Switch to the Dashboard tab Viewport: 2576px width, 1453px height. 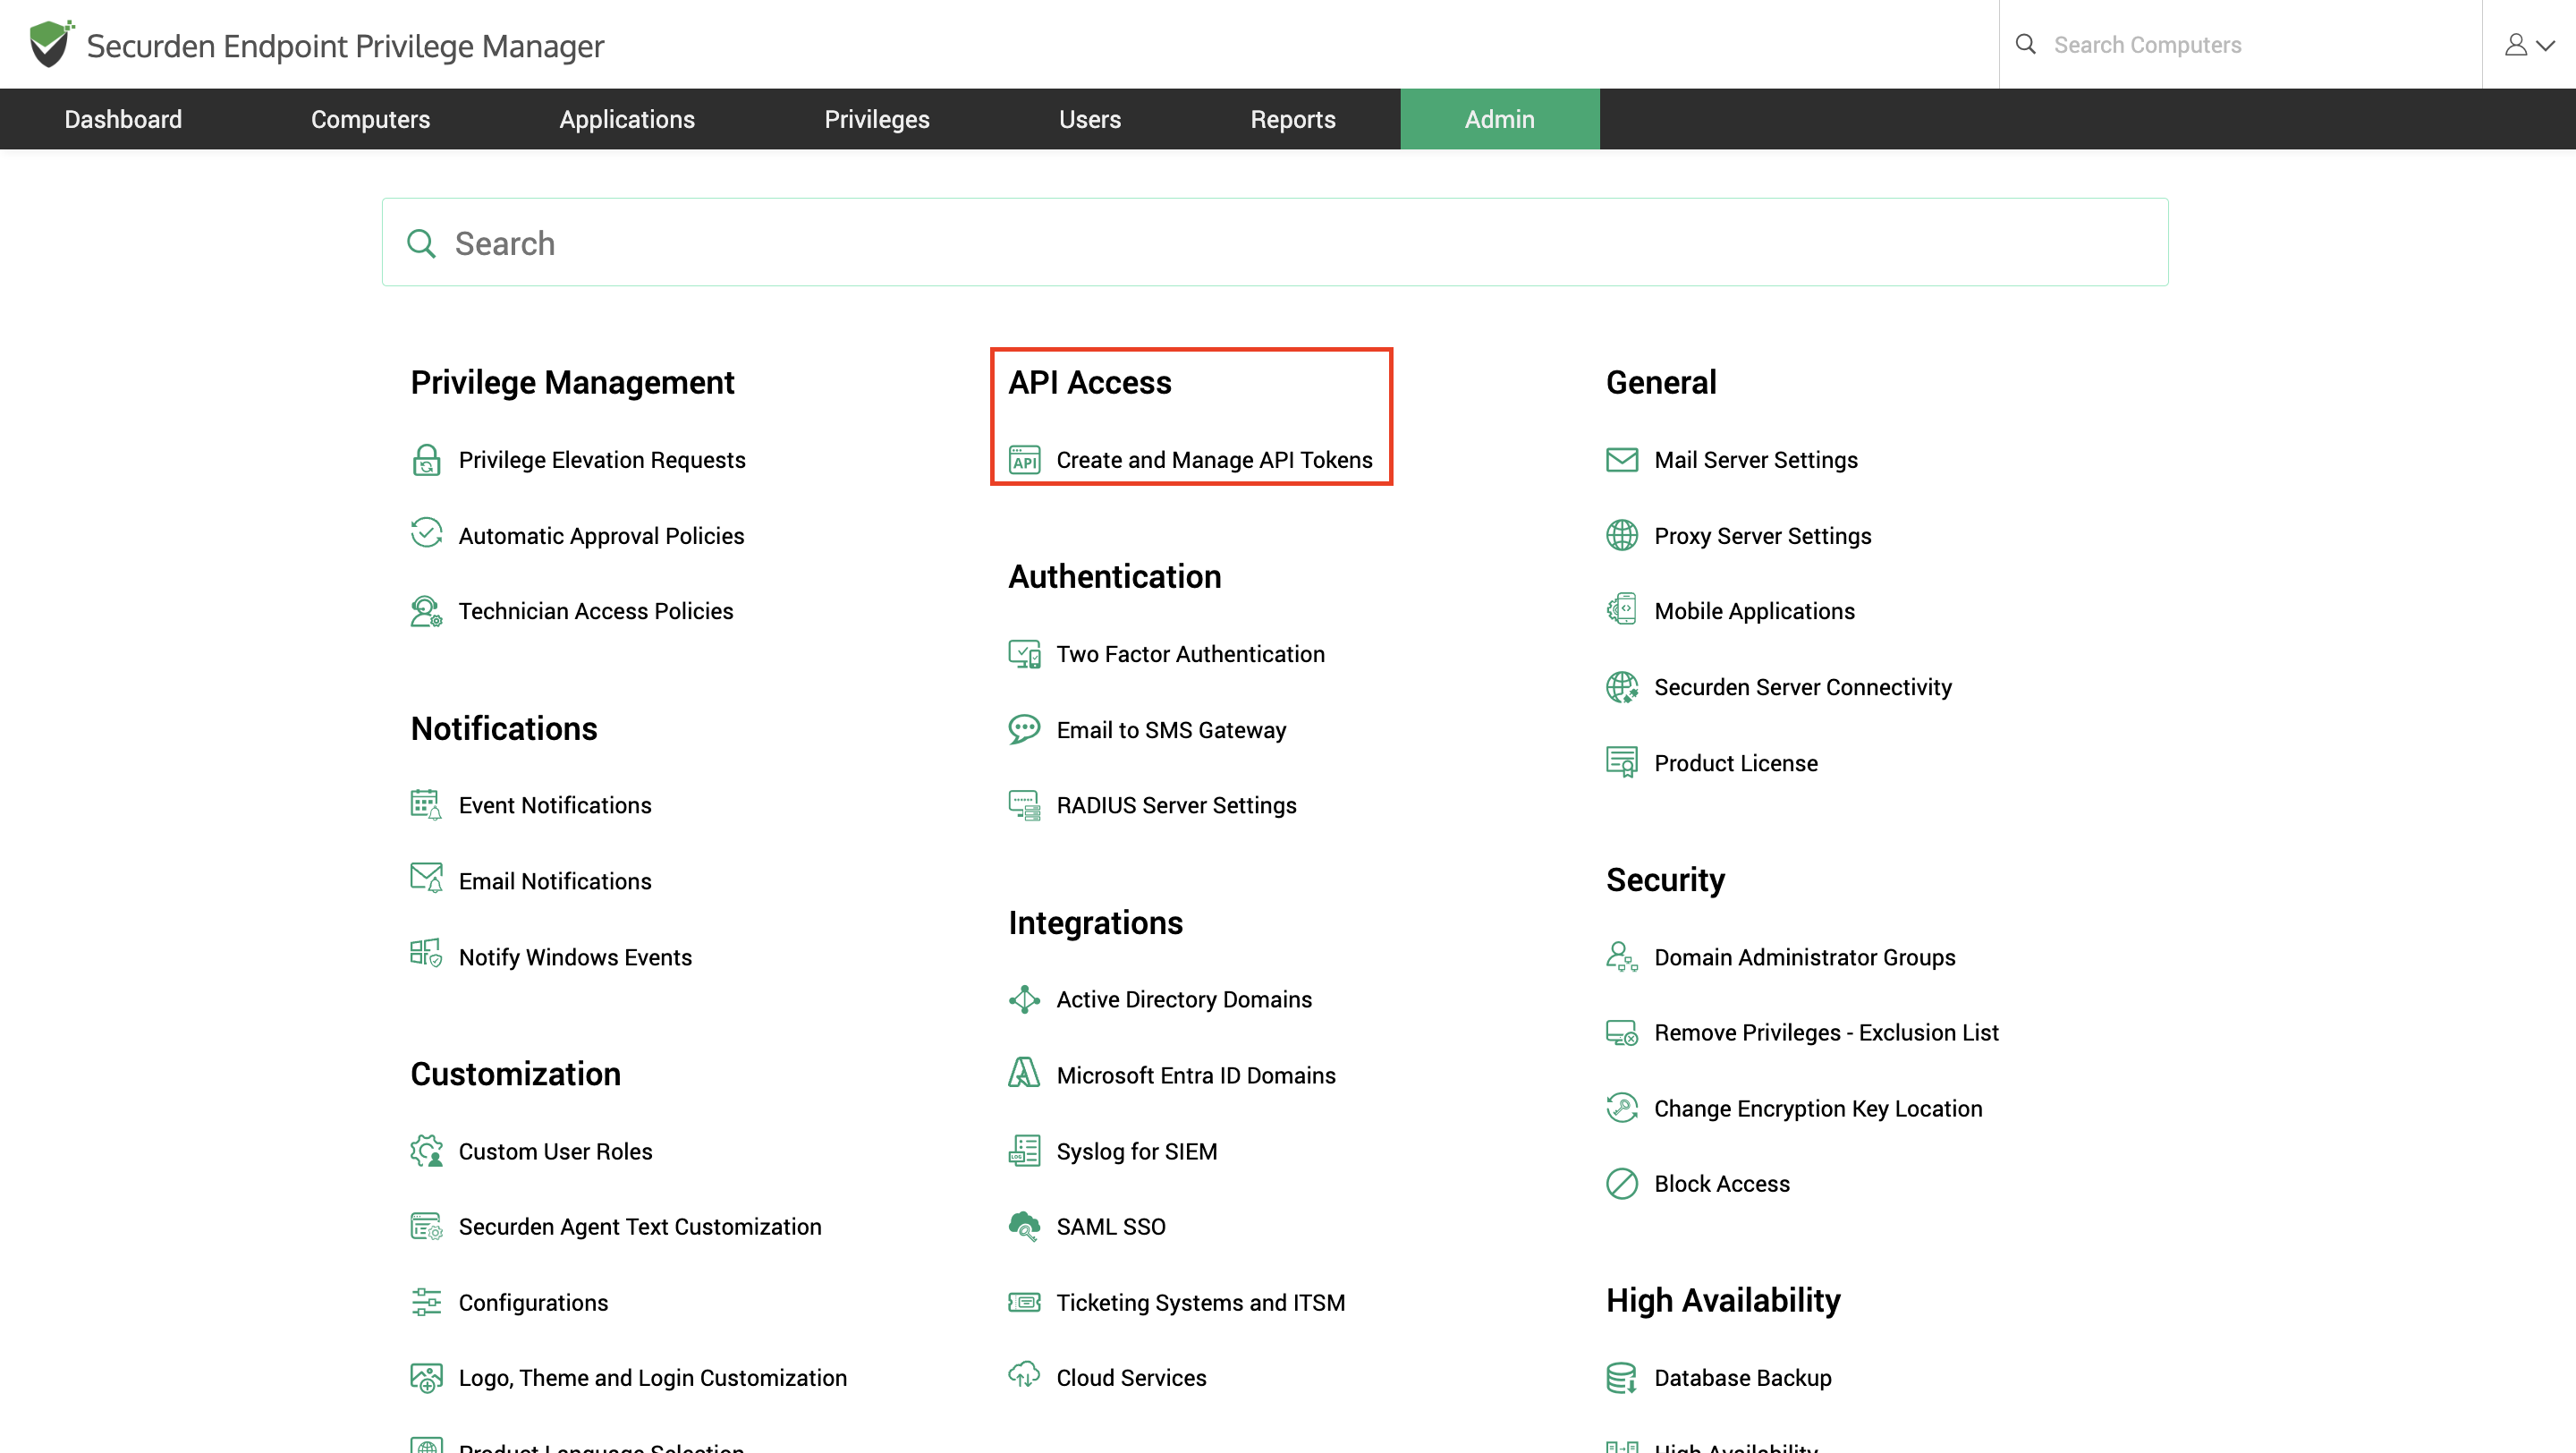point(123,119)
